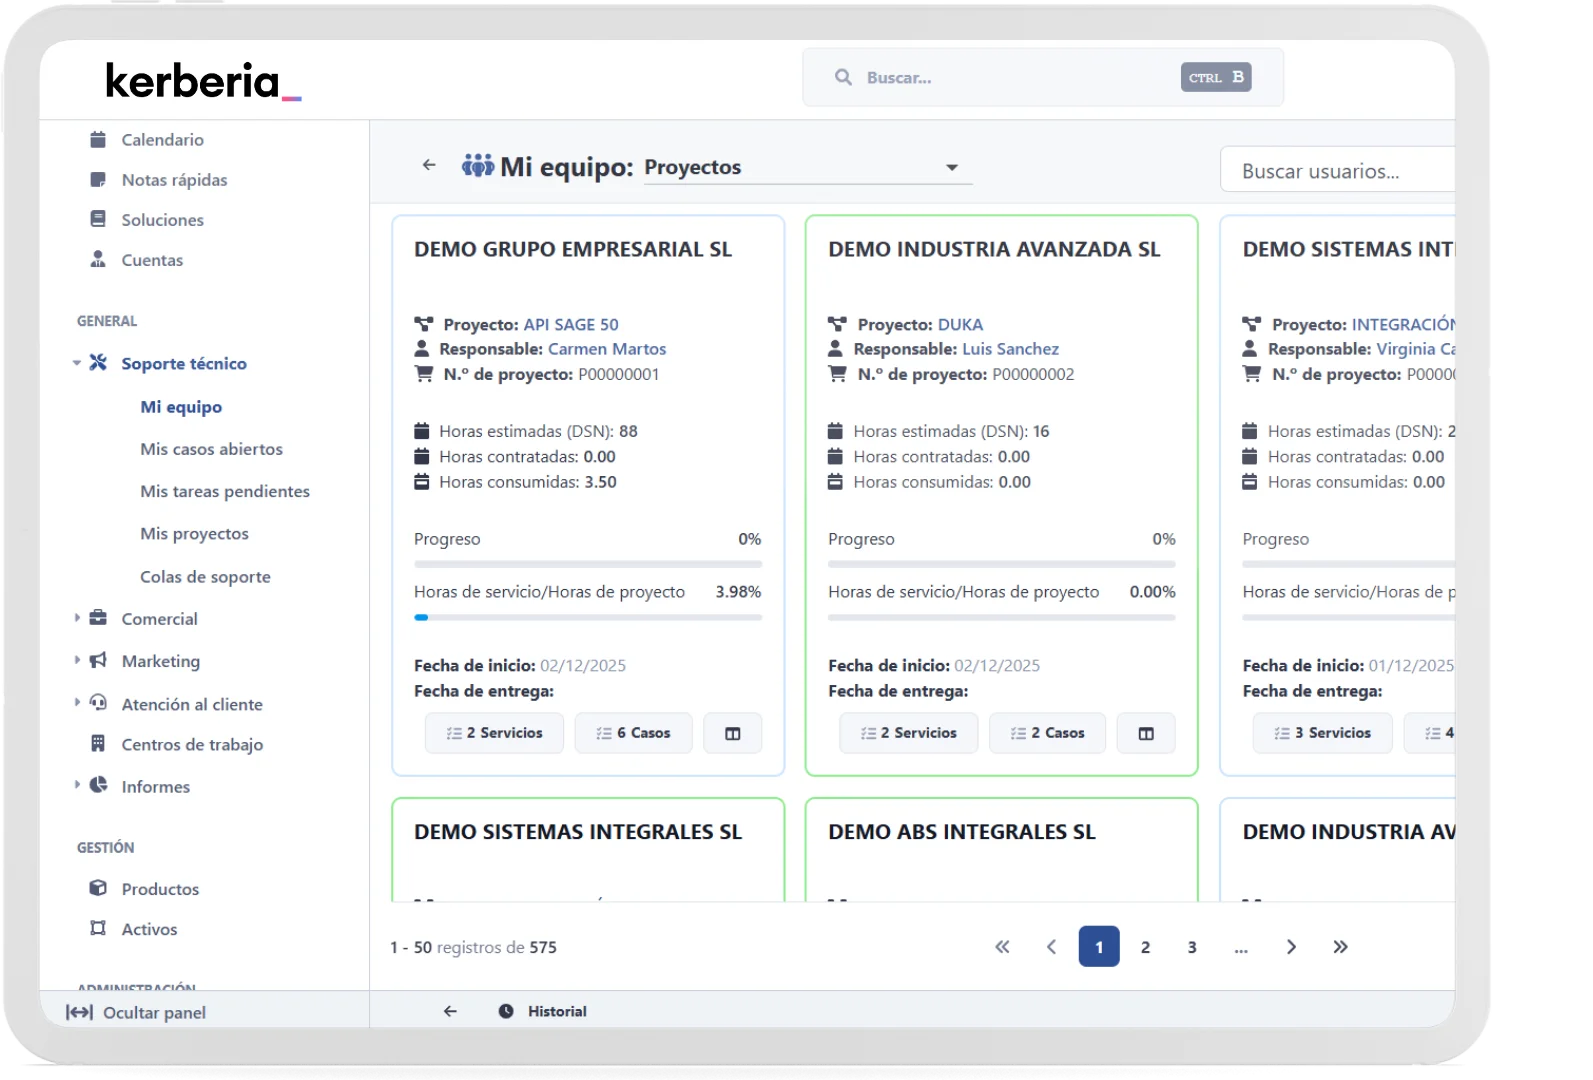Click the kerberia logo

(x=203, y=81)
